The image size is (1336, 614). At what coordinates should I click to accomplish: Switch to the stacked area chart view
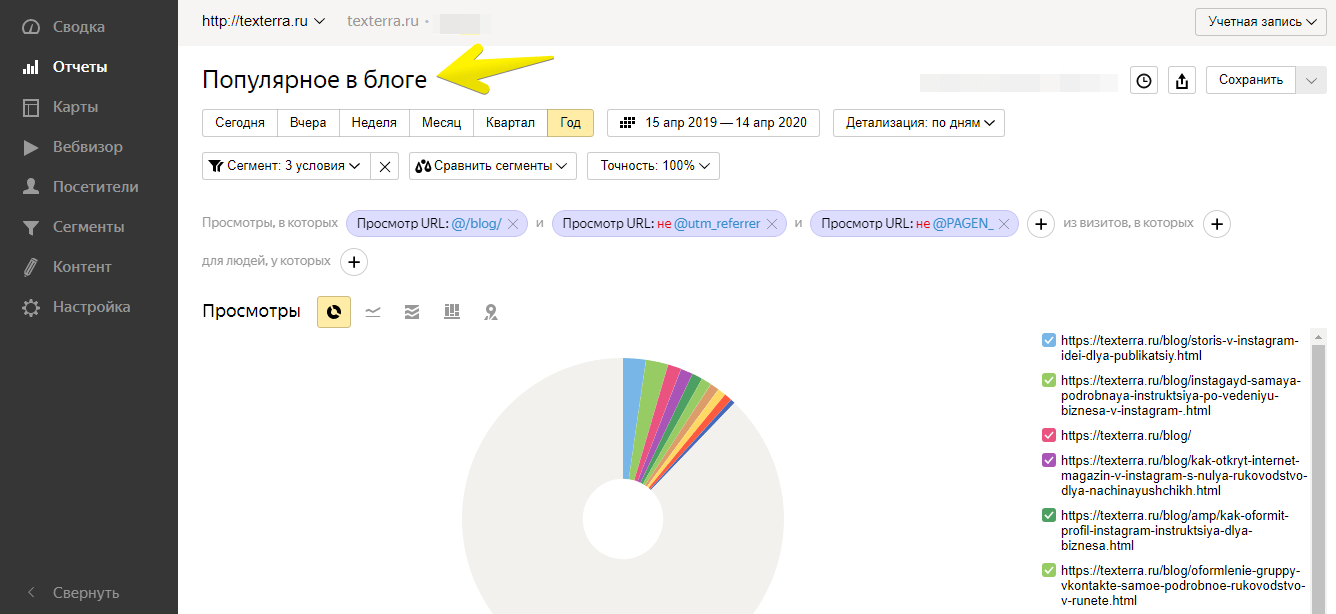click(x=412, y=312)
